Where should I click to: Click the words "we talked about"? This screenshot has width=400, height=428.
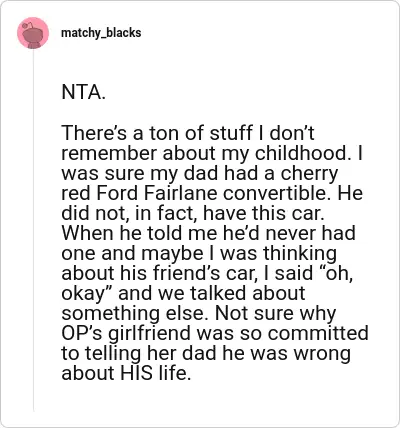232,293
